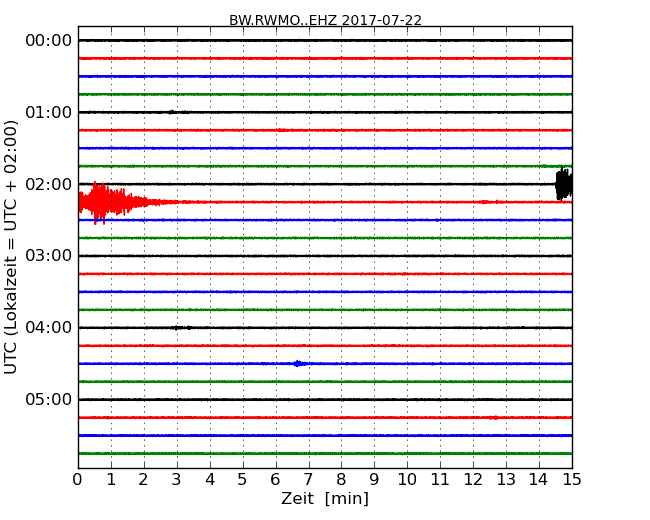Click the 05:00 time label

coord(49,399)
